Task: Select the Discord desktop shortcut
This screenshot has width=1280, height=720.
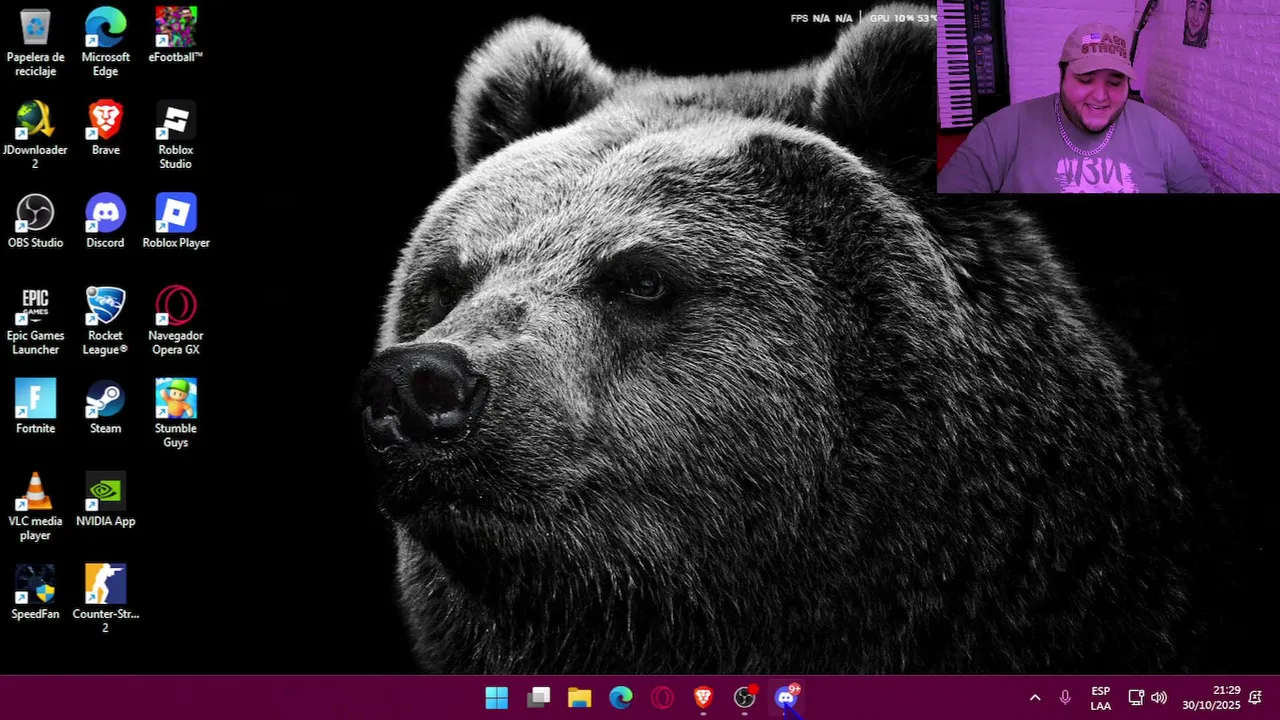Action: click(105, 221)
